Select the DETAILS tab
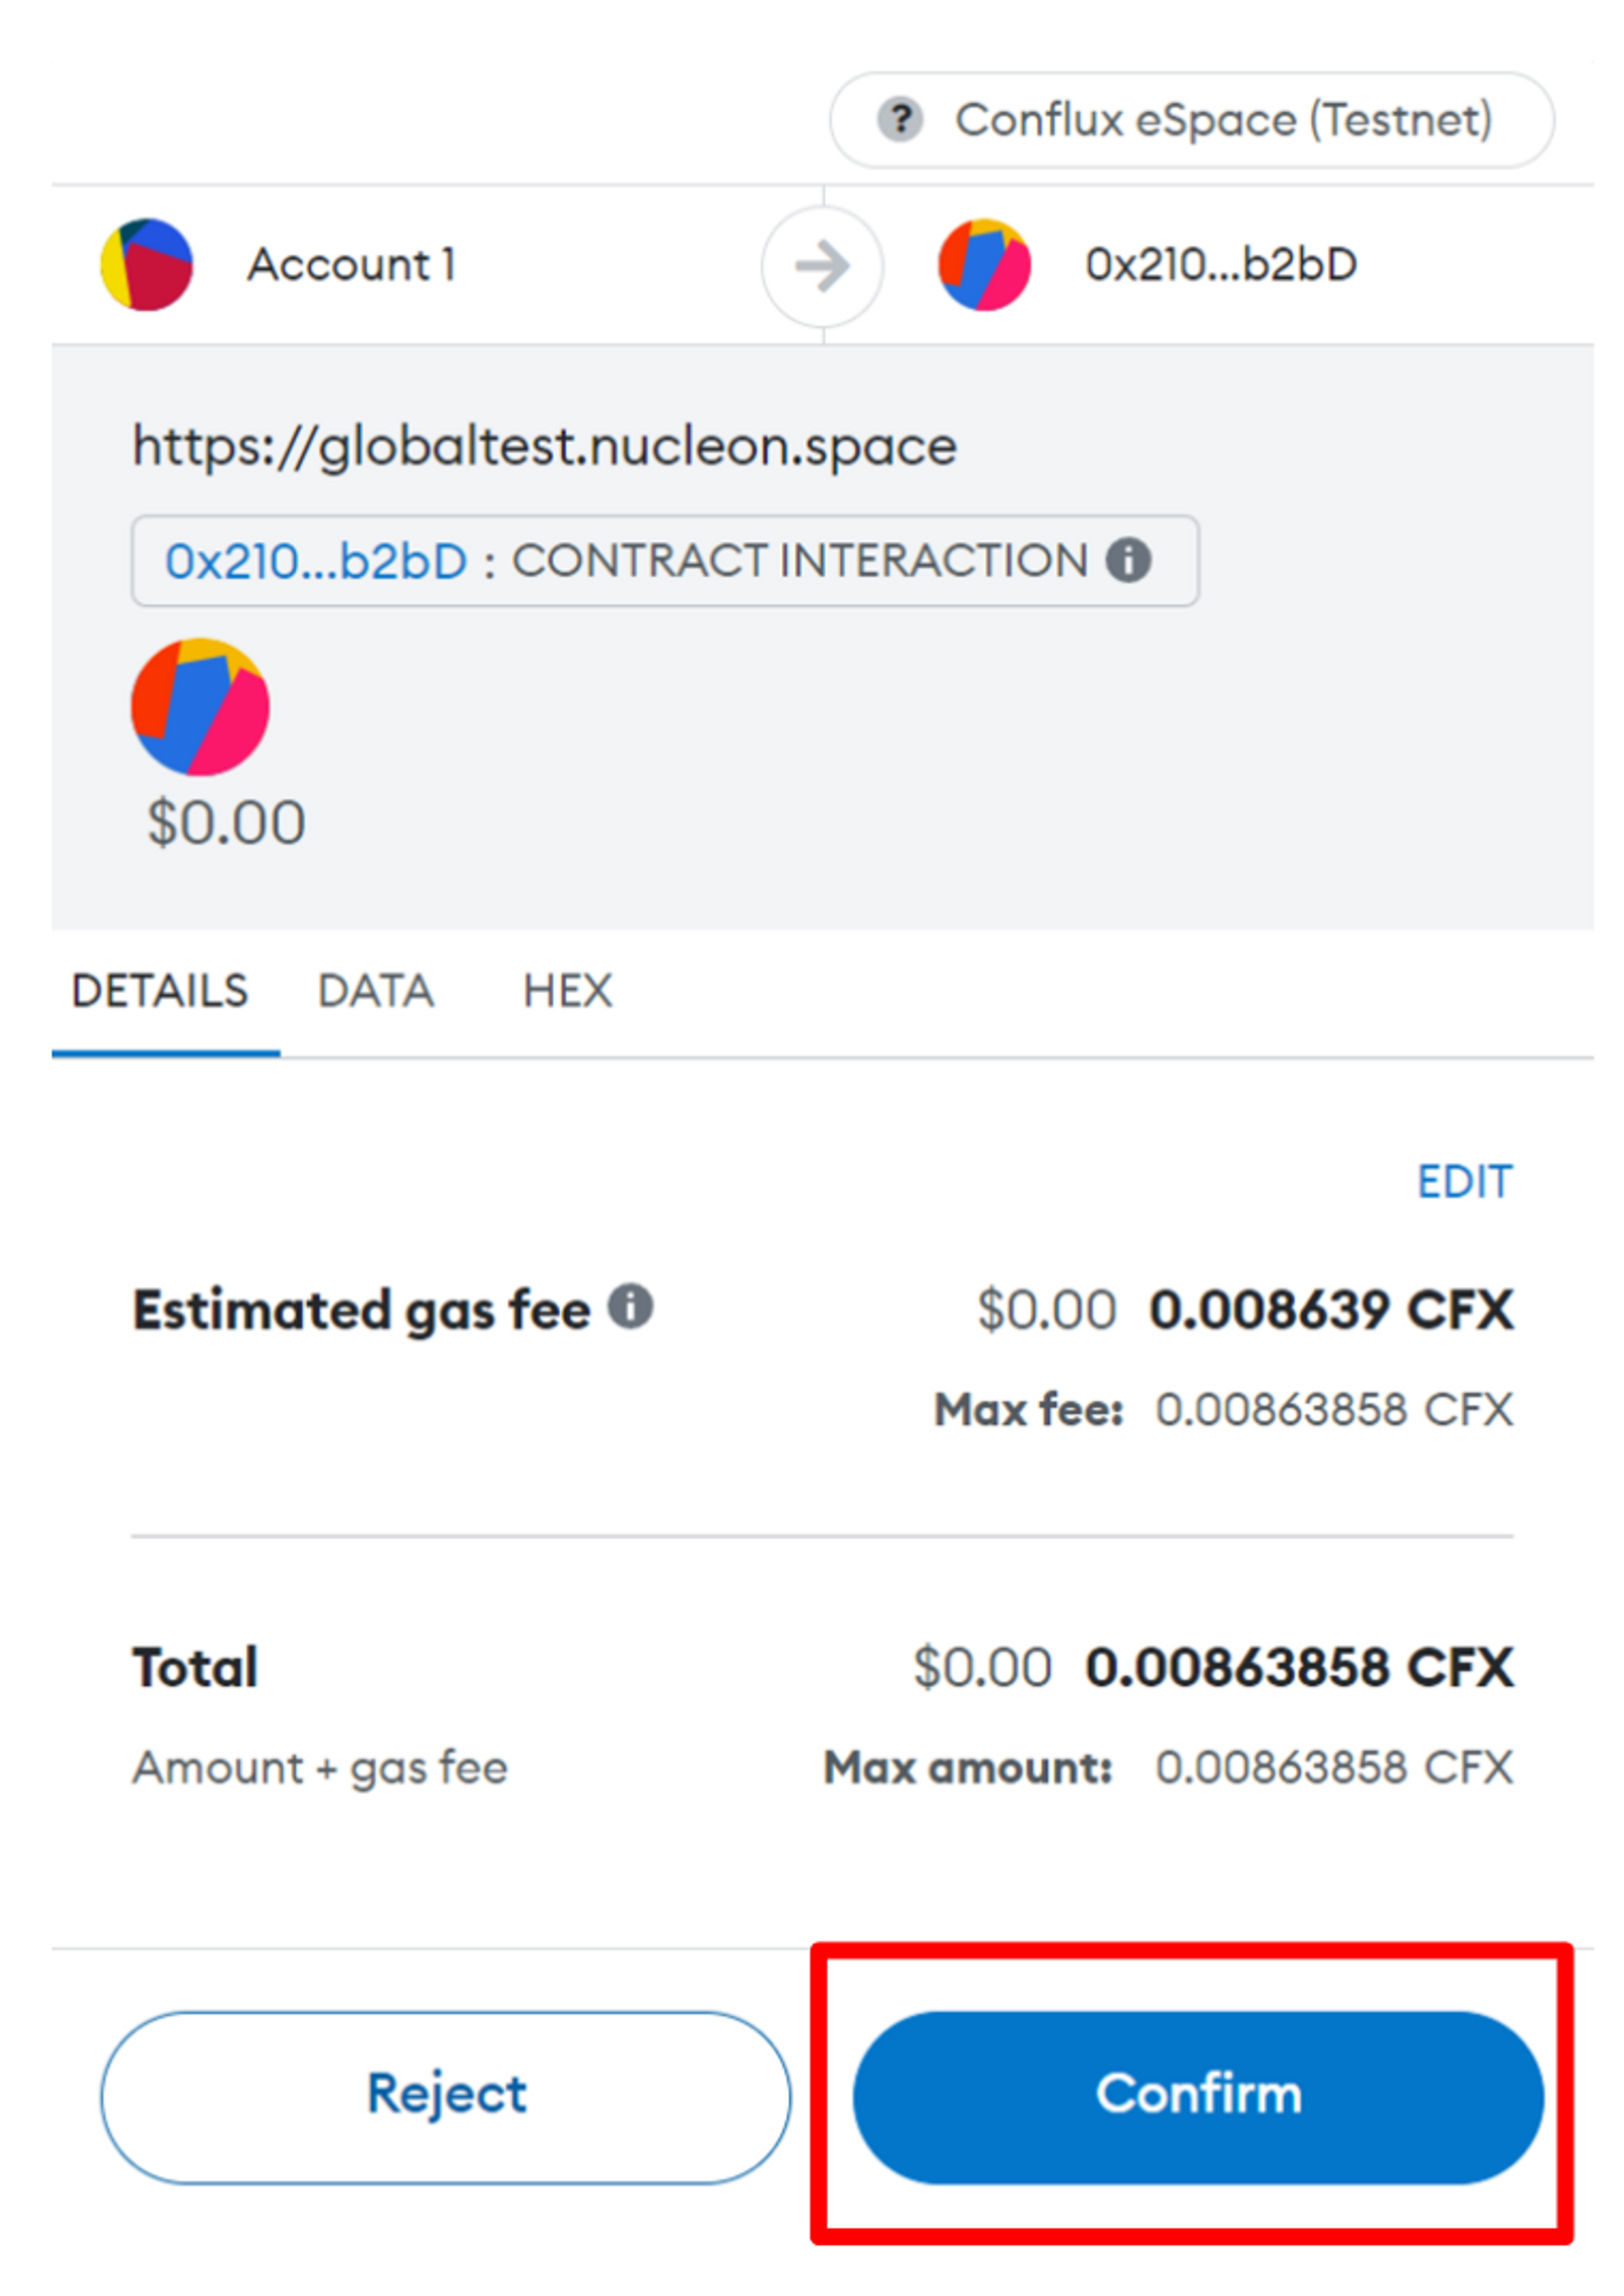 pyautogui.click(x=160, y=991)
